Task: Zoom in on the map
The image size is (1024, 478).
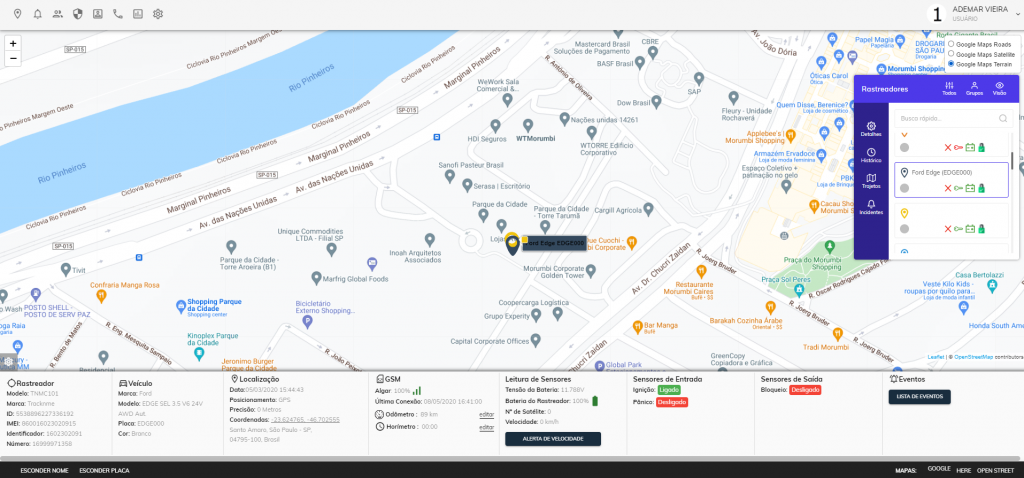Action: point(13,43)
